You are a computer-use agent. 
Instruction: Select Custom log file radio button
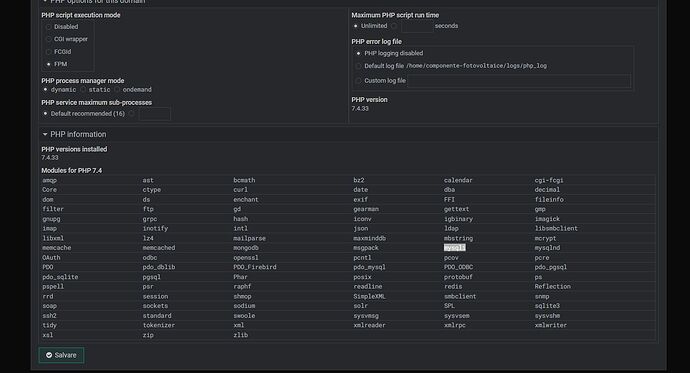(358, 80)
